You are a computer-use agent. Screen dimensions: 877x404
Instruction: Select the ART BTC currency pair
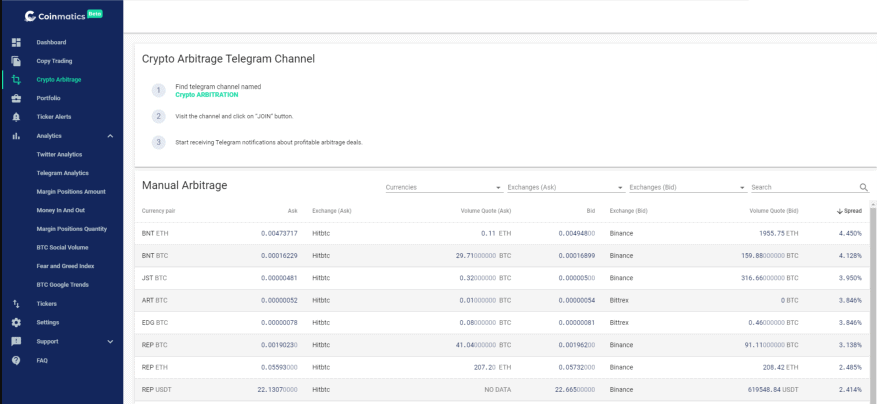click(x=154, y=300)
